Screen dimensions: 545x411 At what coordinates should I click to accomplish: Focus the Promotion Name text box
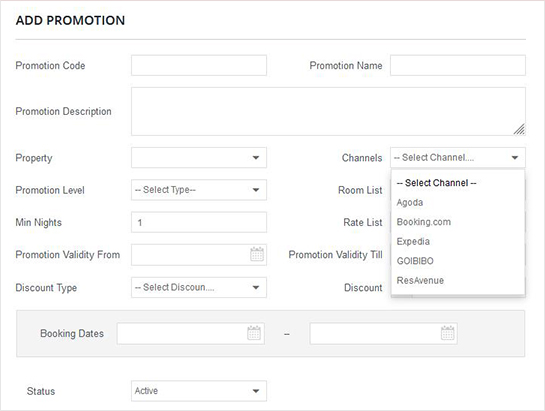click(458, 65)
